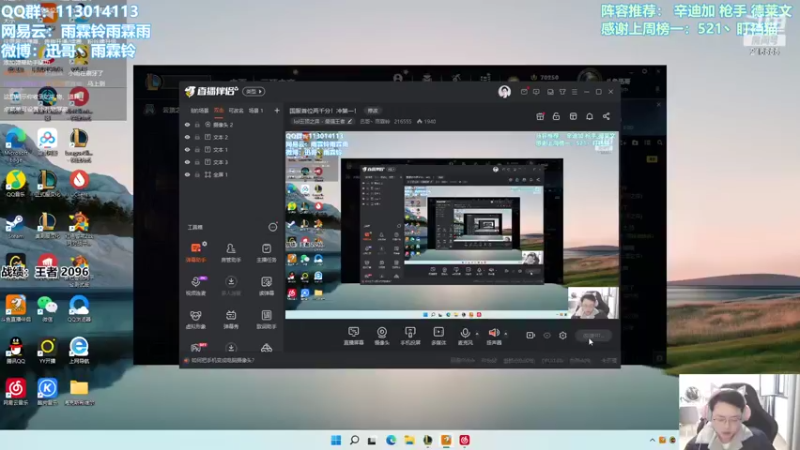Open the gift box icon in stream header

[540, 116]
